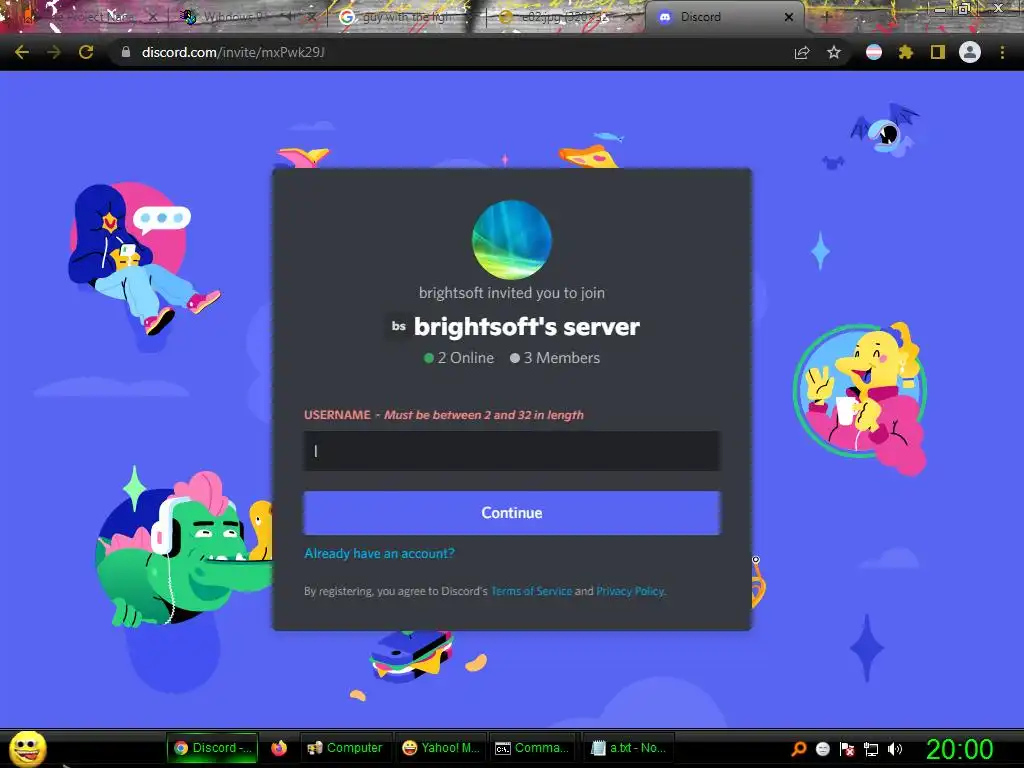This screenshot has height=768, width=1024.
Task: Share this page using the share icon
Action: [x=802, y=52]
